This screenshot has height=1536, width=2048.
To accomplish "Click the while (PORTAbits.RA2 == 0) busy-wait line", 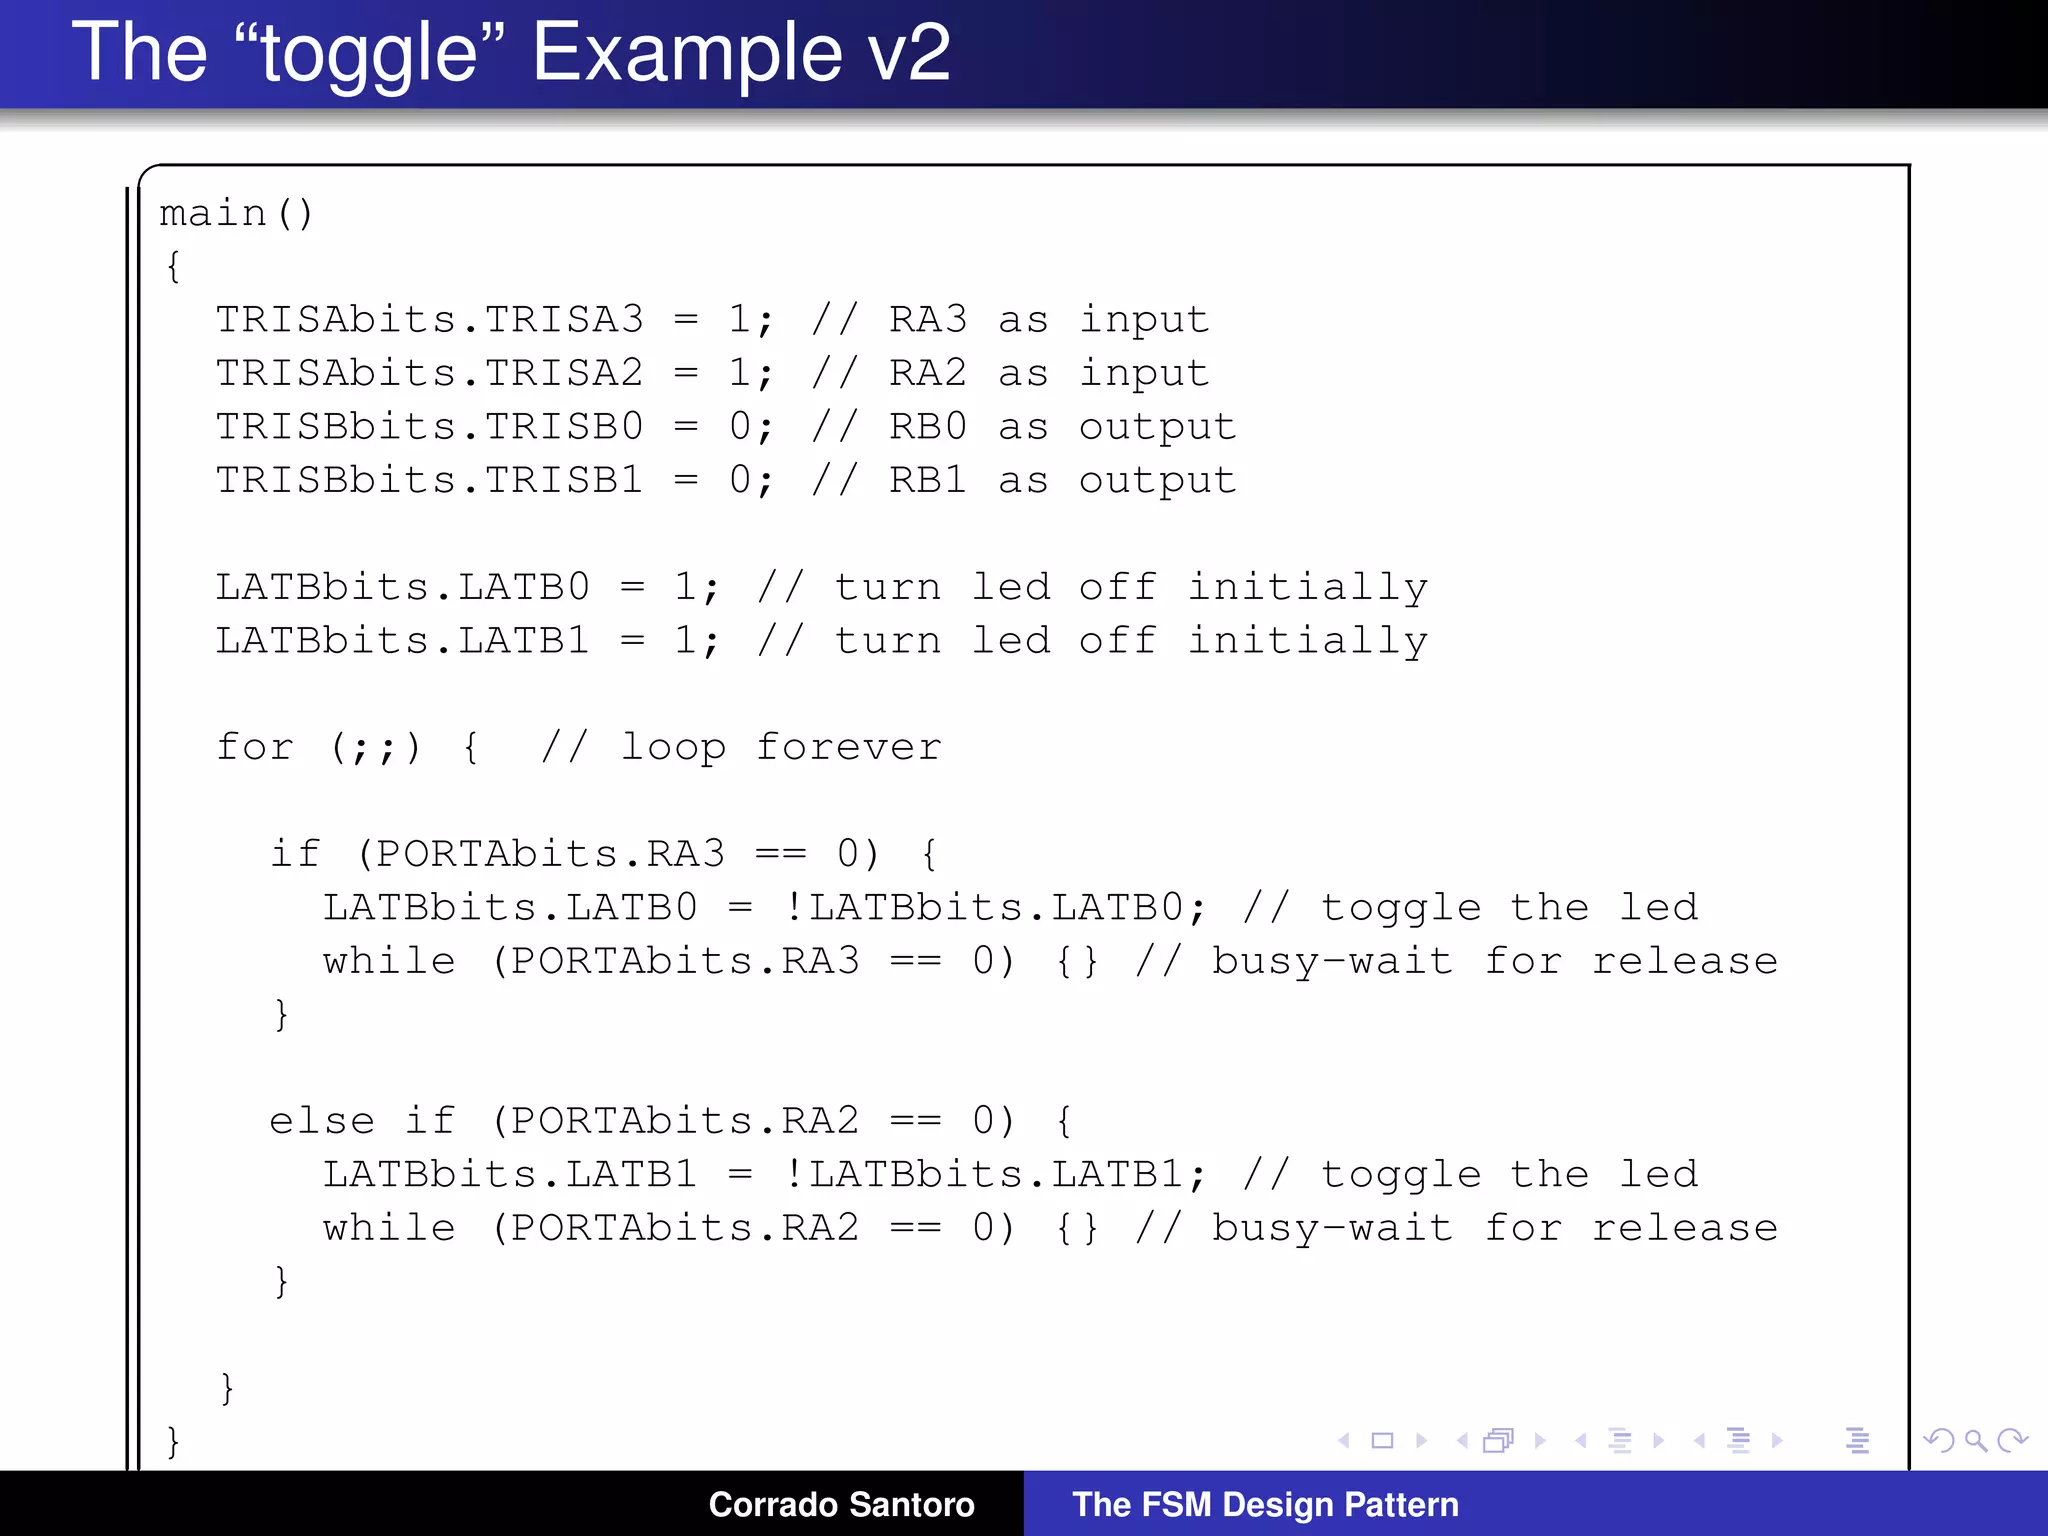I will 1050,1228.
